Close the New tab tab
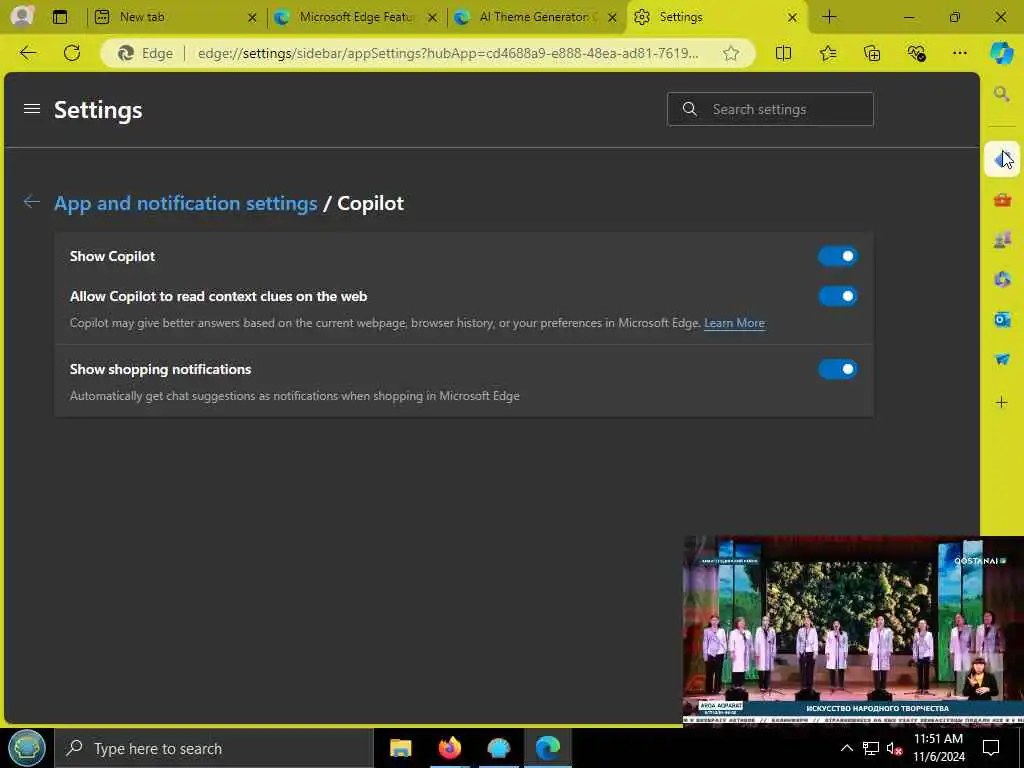 [x=252, y=18]
